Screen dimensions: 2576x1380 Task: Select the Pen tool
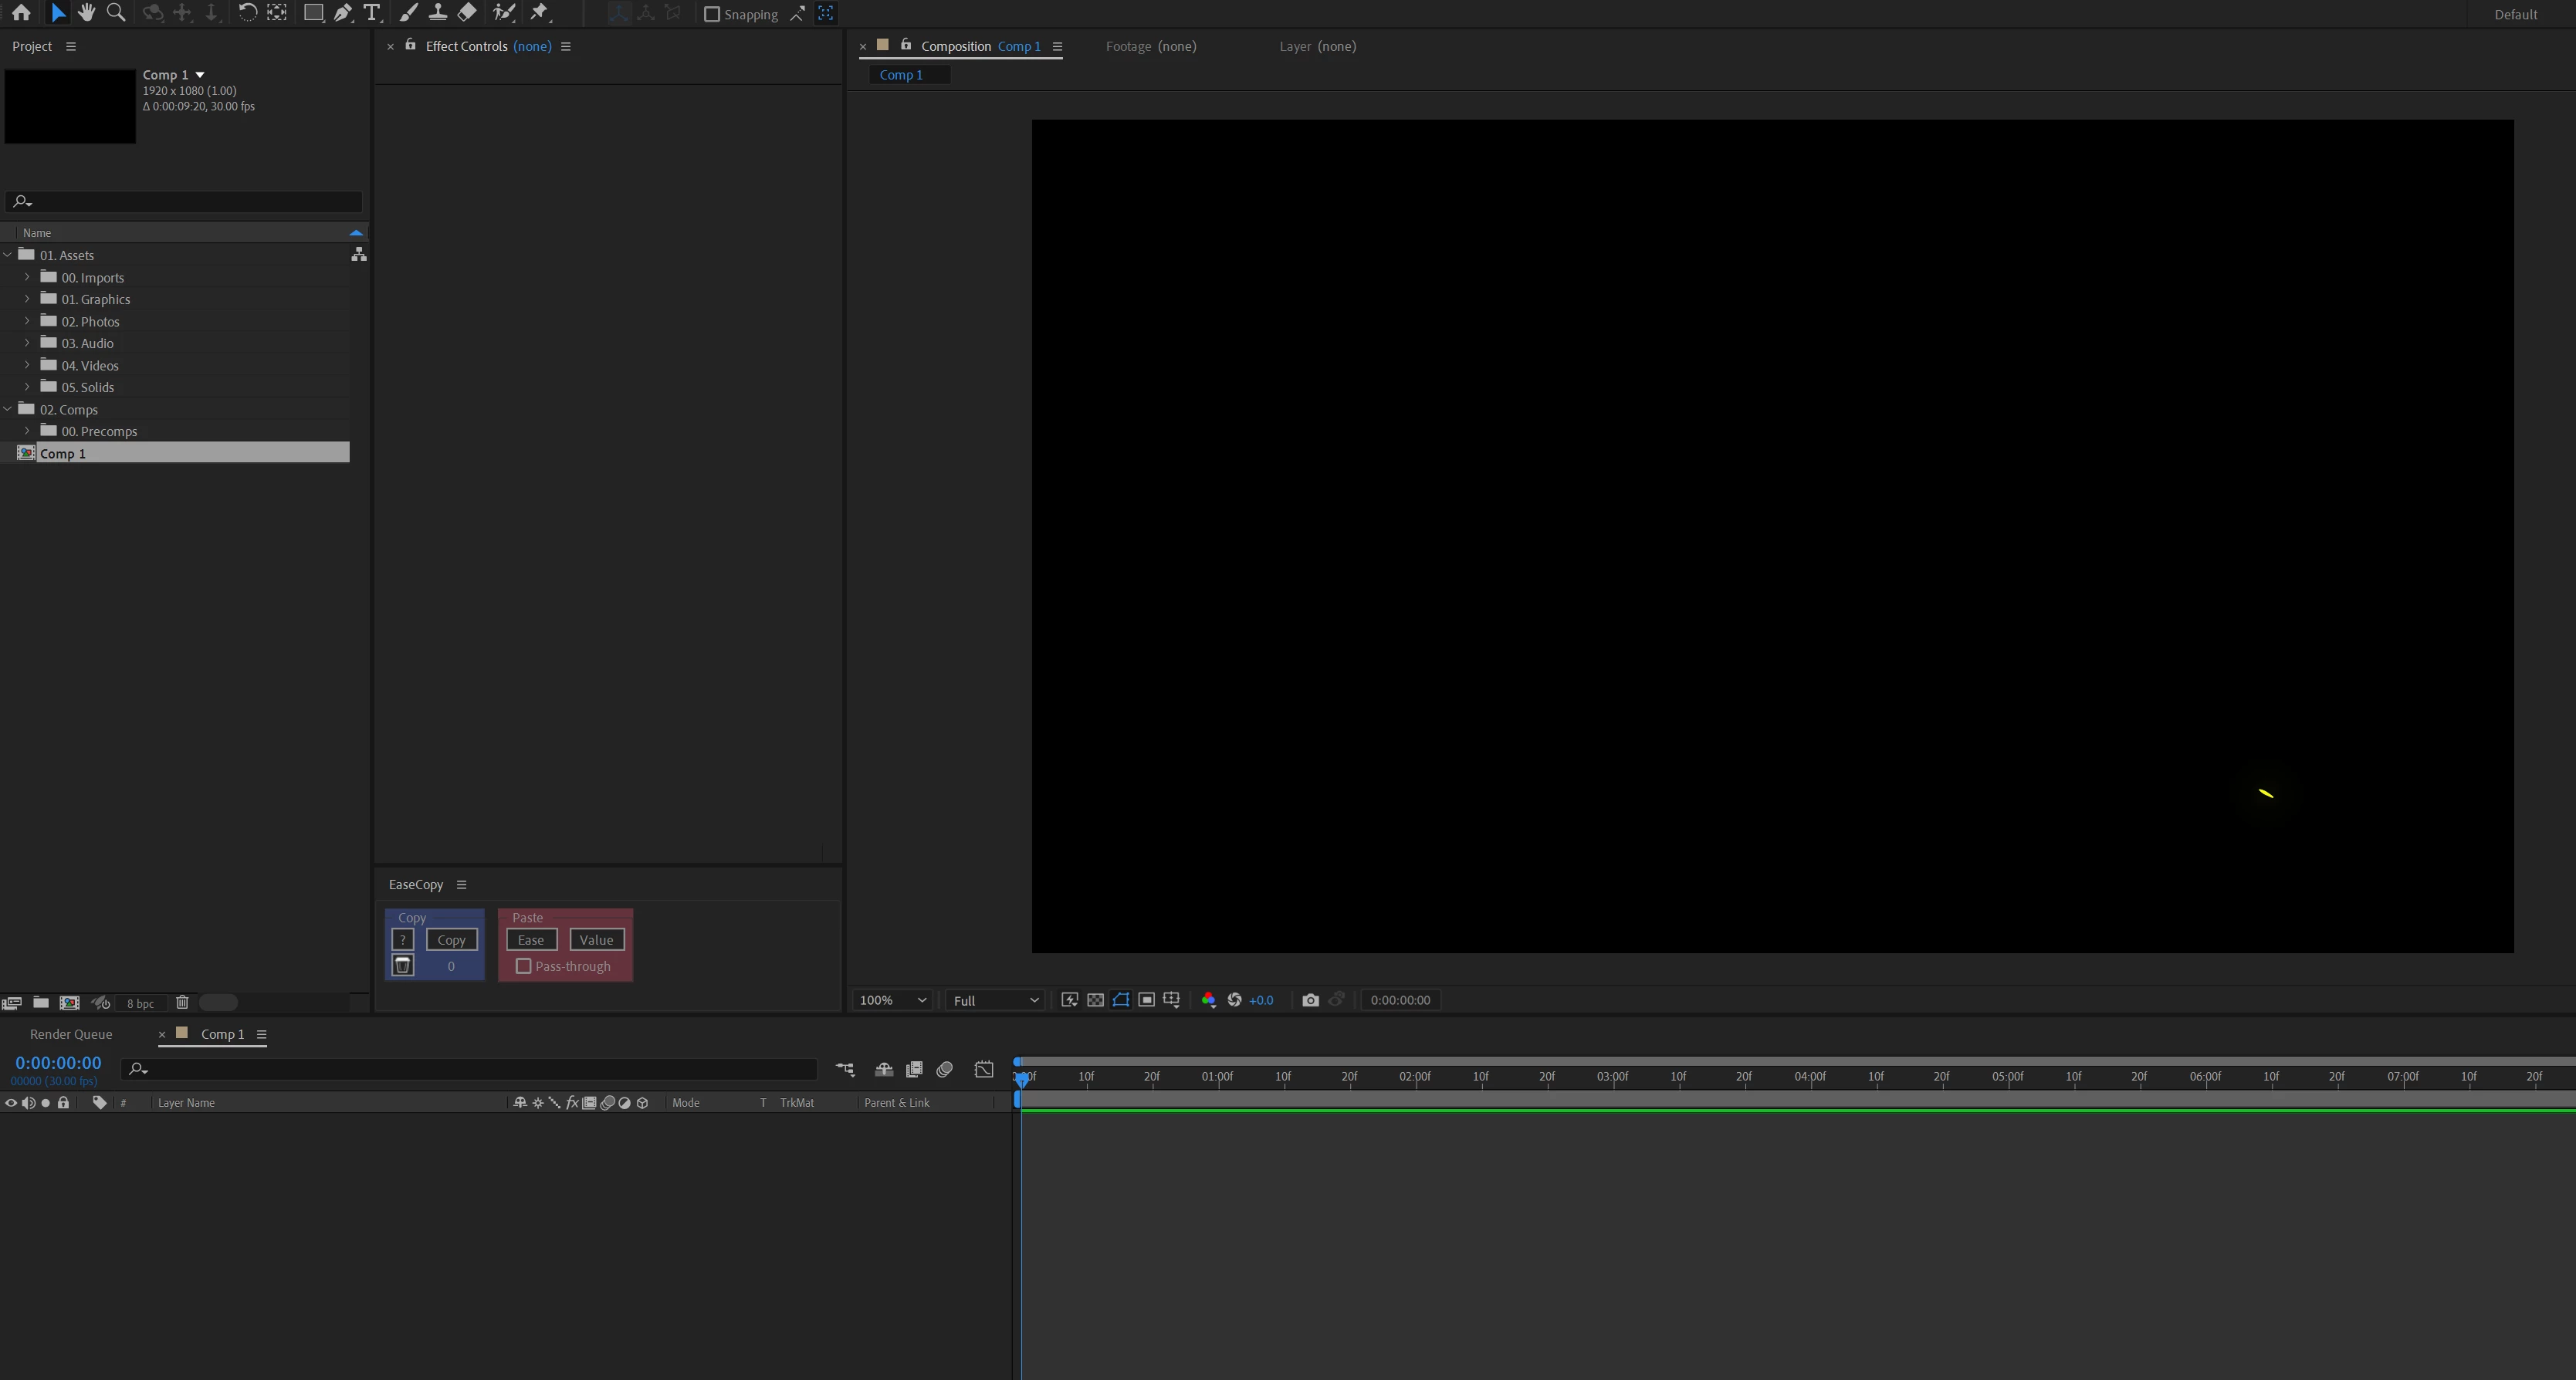[343, 13]
